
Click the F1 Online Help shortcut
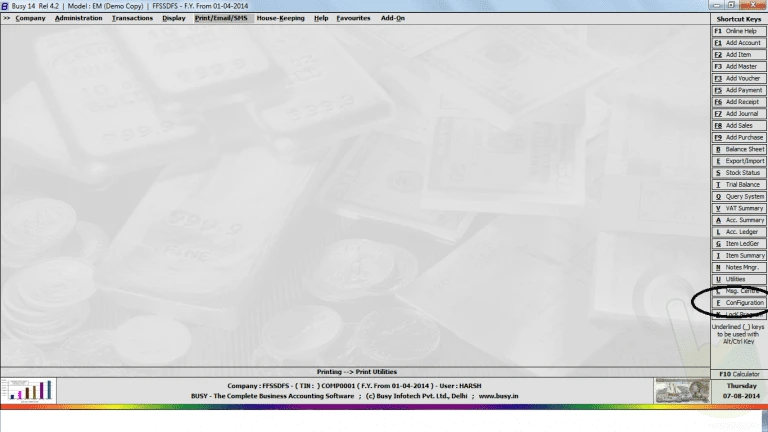(x=739, y=31)
